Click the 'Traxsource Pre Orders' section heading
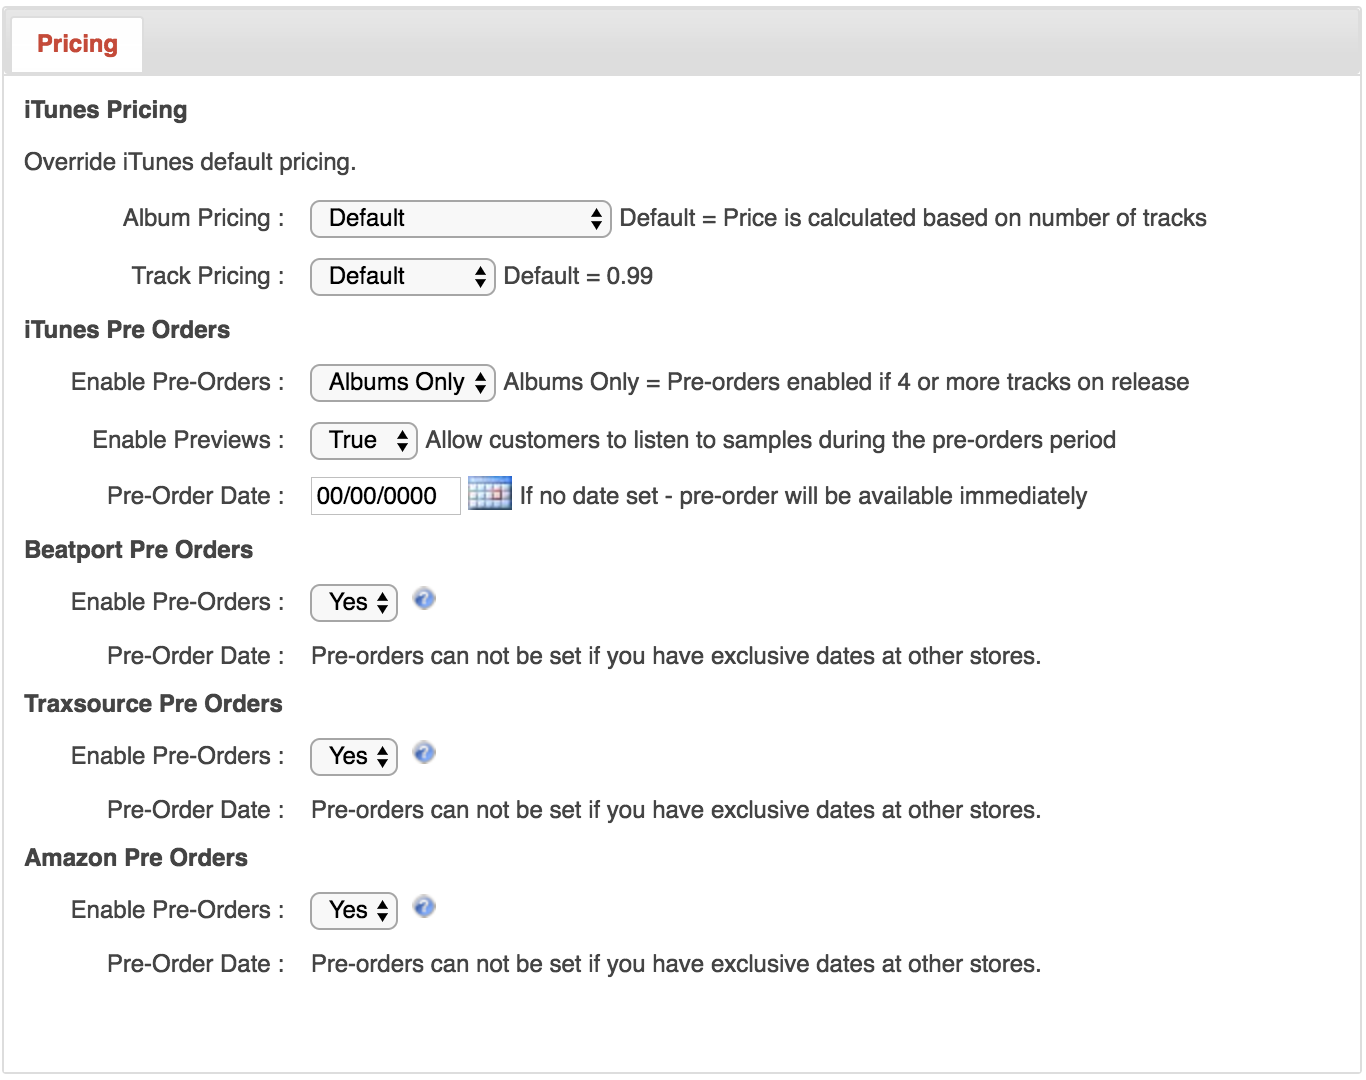This screenshot has height=1080, width=1366. point(153,704)
